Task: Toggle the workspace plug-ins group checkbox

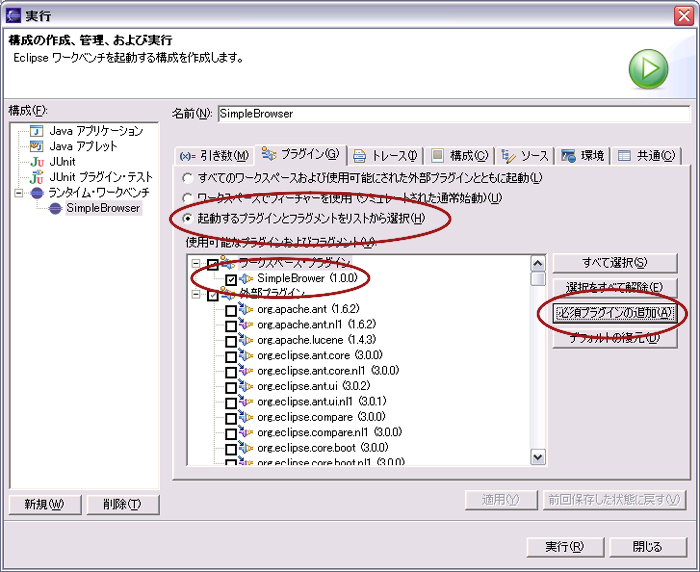Action: (213, 264)
